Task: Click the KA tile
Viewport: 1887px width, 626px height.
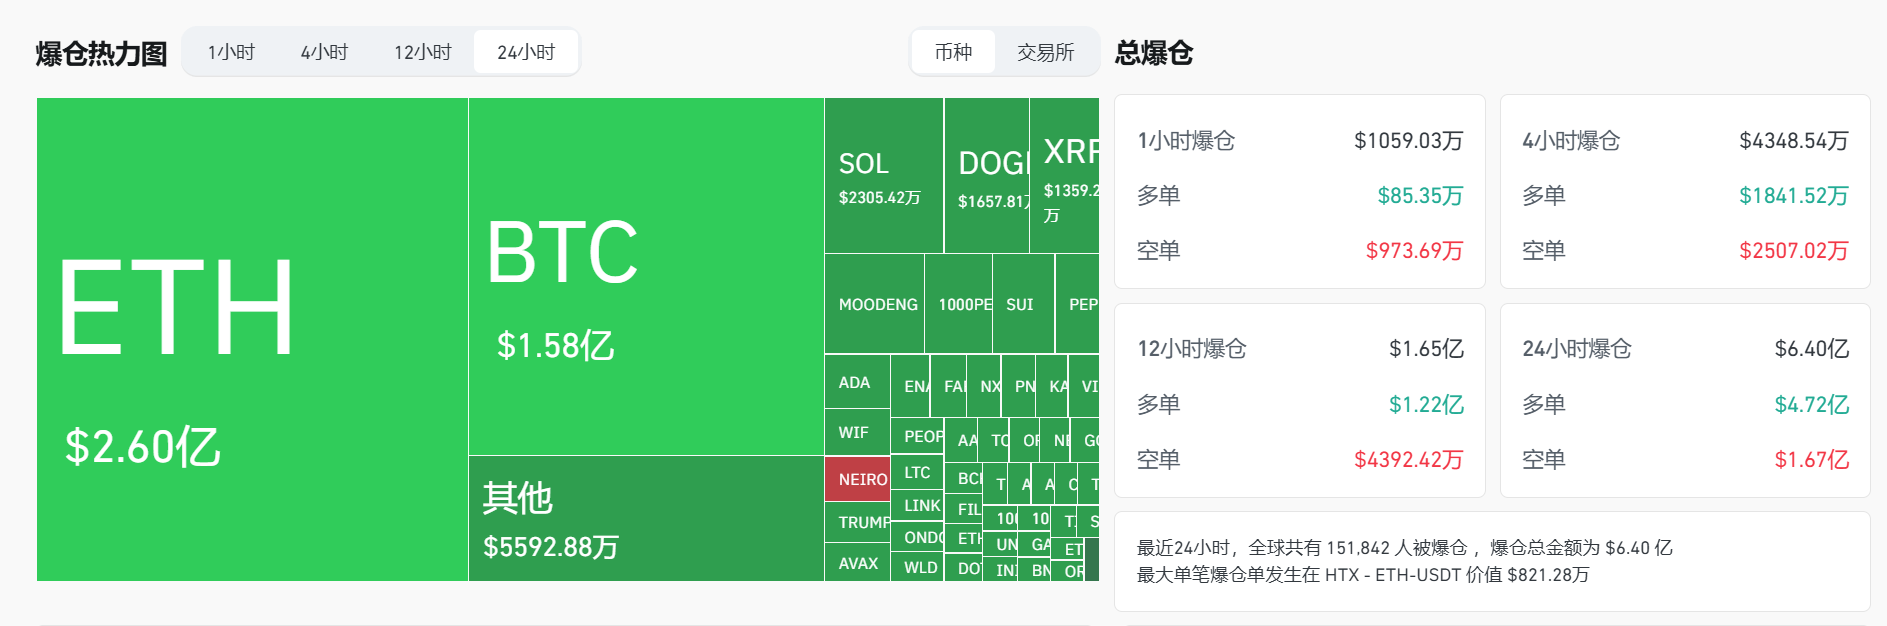Action: point(1052,385)
